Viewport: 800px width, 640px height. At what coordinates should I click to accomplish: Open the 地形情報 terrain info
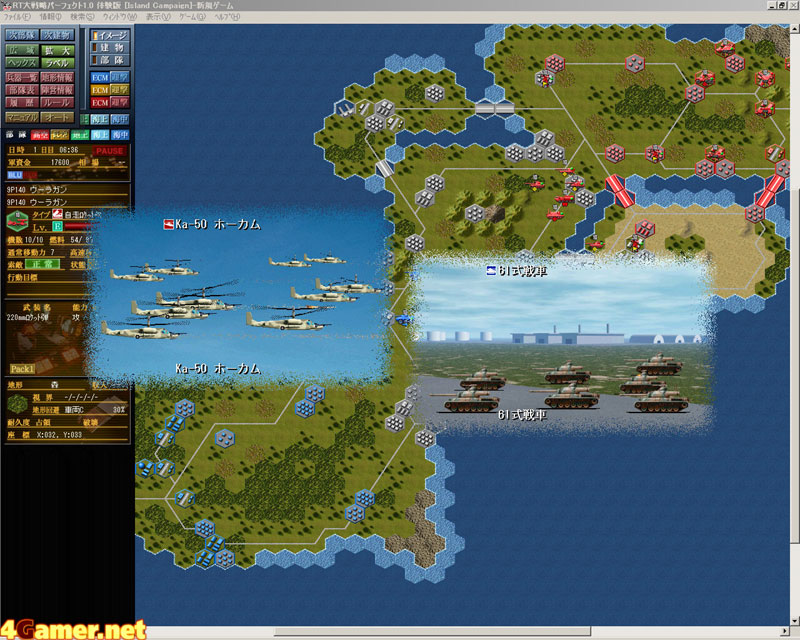point(58,78)
